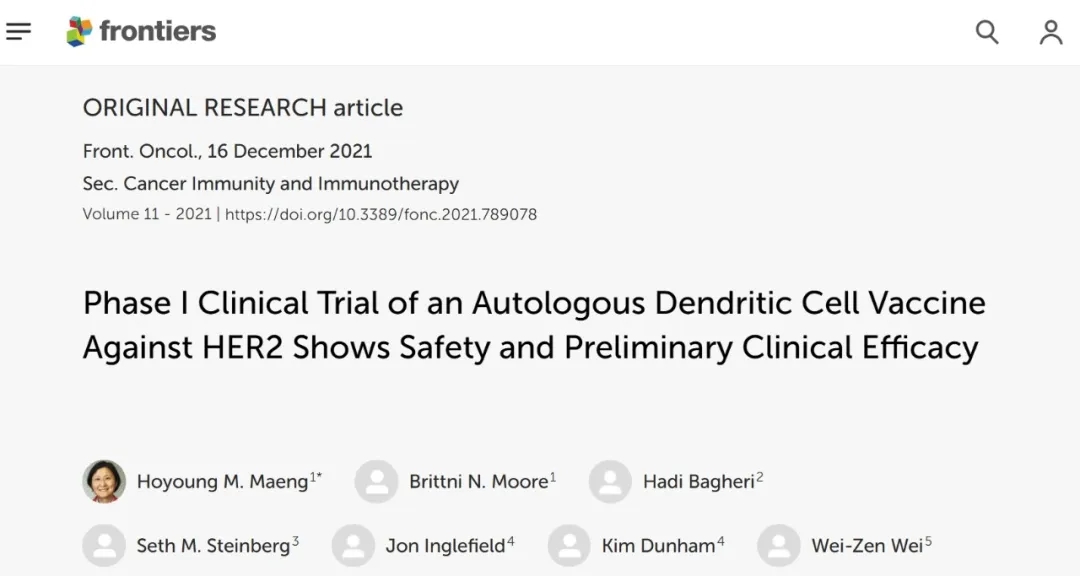This screenshot has width=1080, height=576.
Task: Click the article title heading
Action: point(533,324)
